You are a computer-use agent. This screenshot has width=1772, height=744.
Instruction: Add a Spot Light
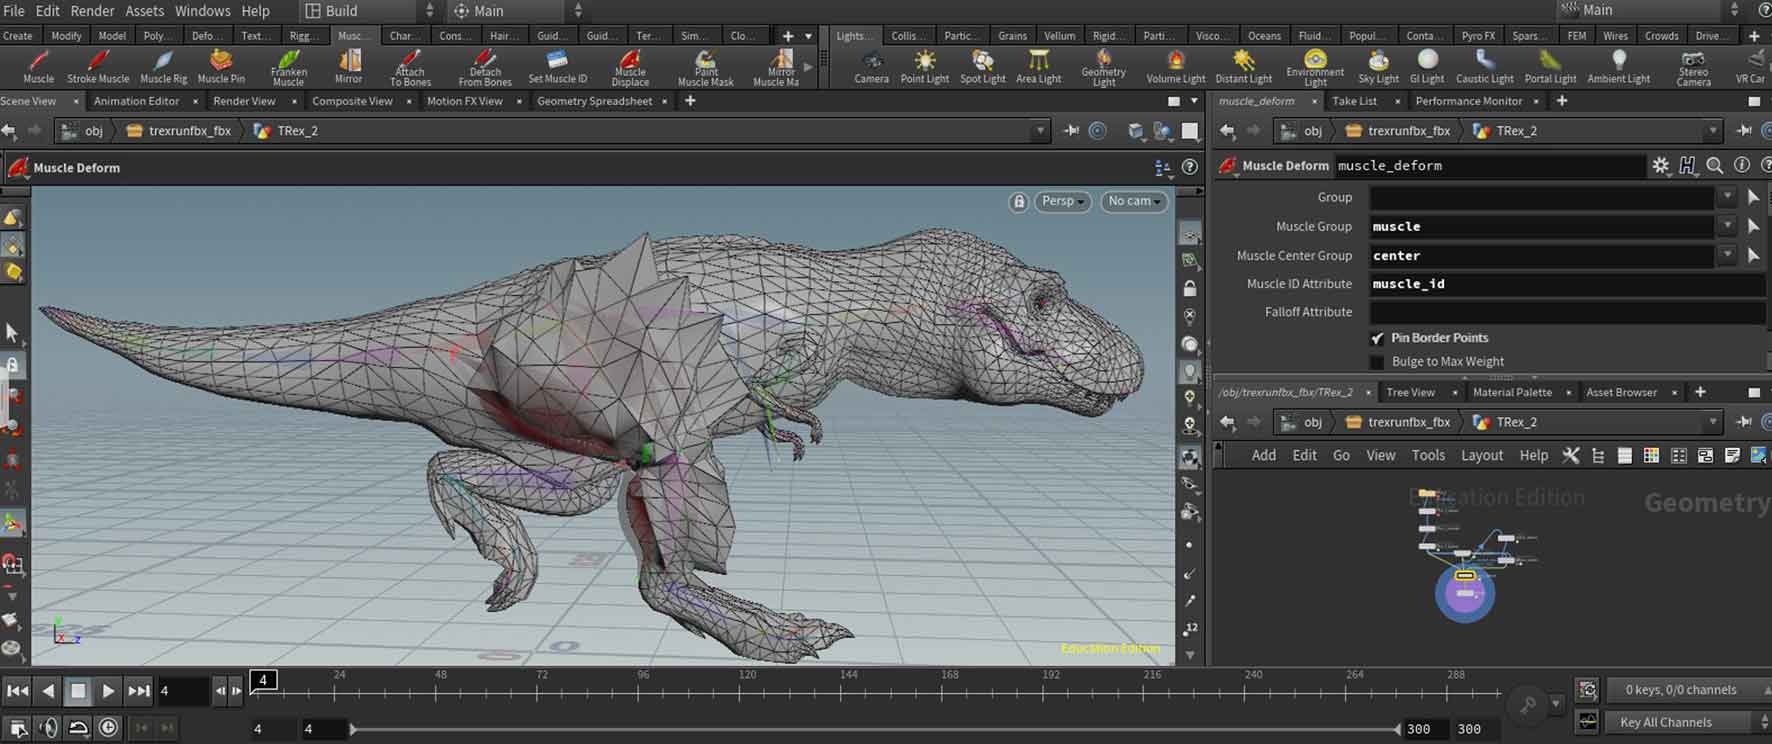[x=982, y=67]
